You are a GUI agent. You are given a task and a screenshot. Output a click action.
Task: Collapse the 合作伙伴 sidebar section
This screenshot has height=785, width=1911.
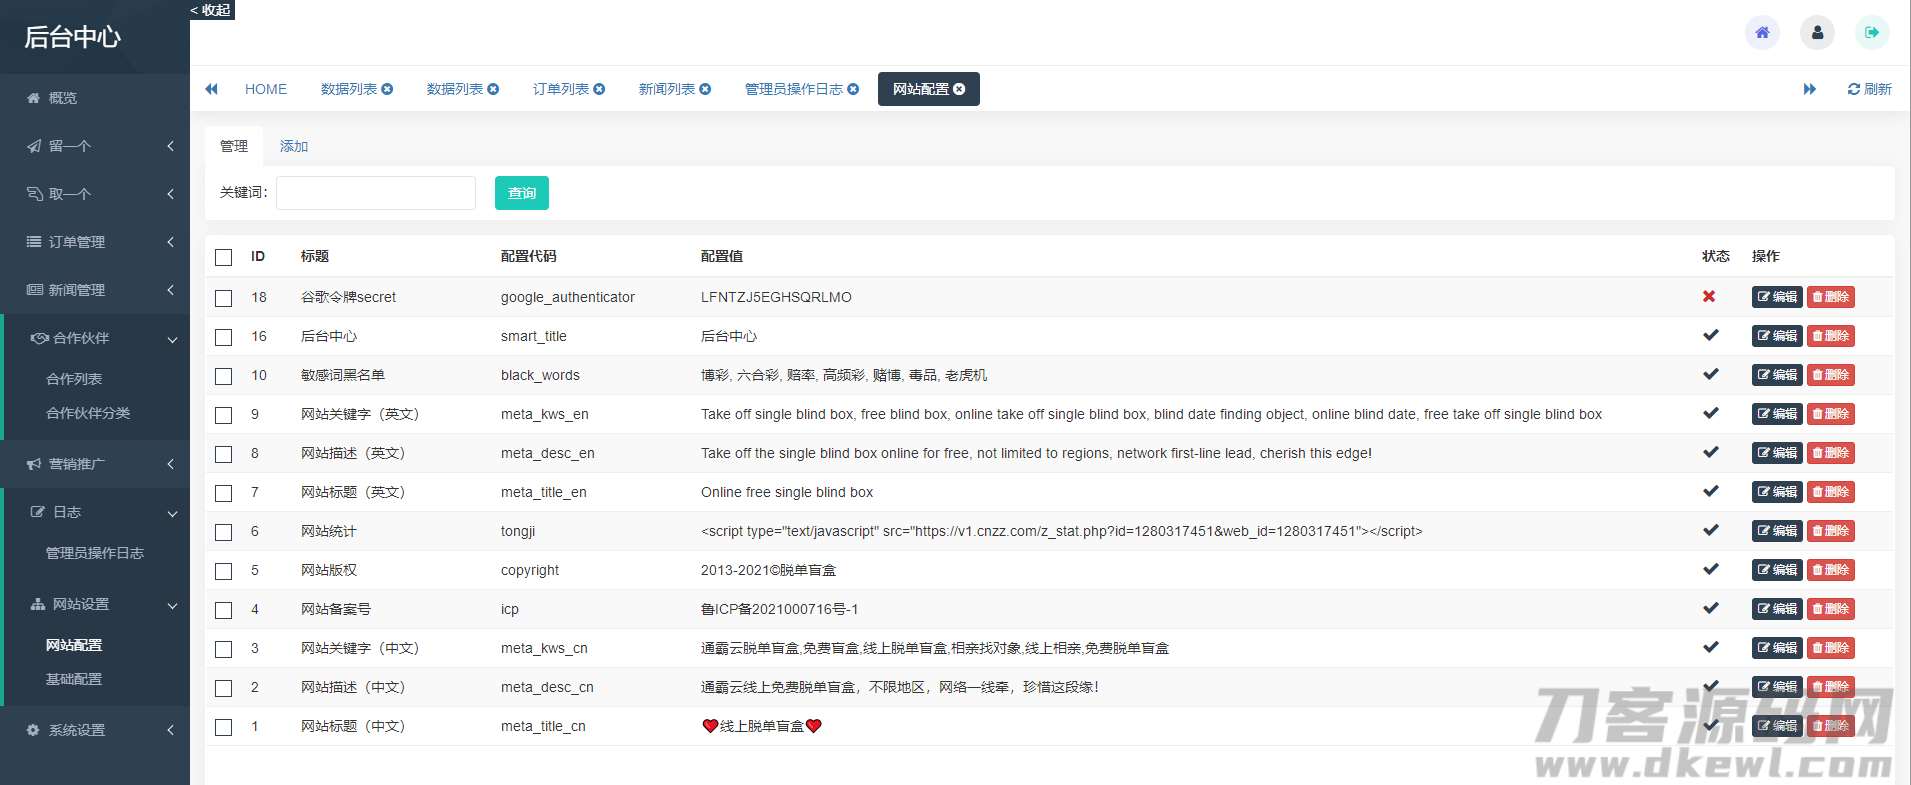tap(95, 338)
